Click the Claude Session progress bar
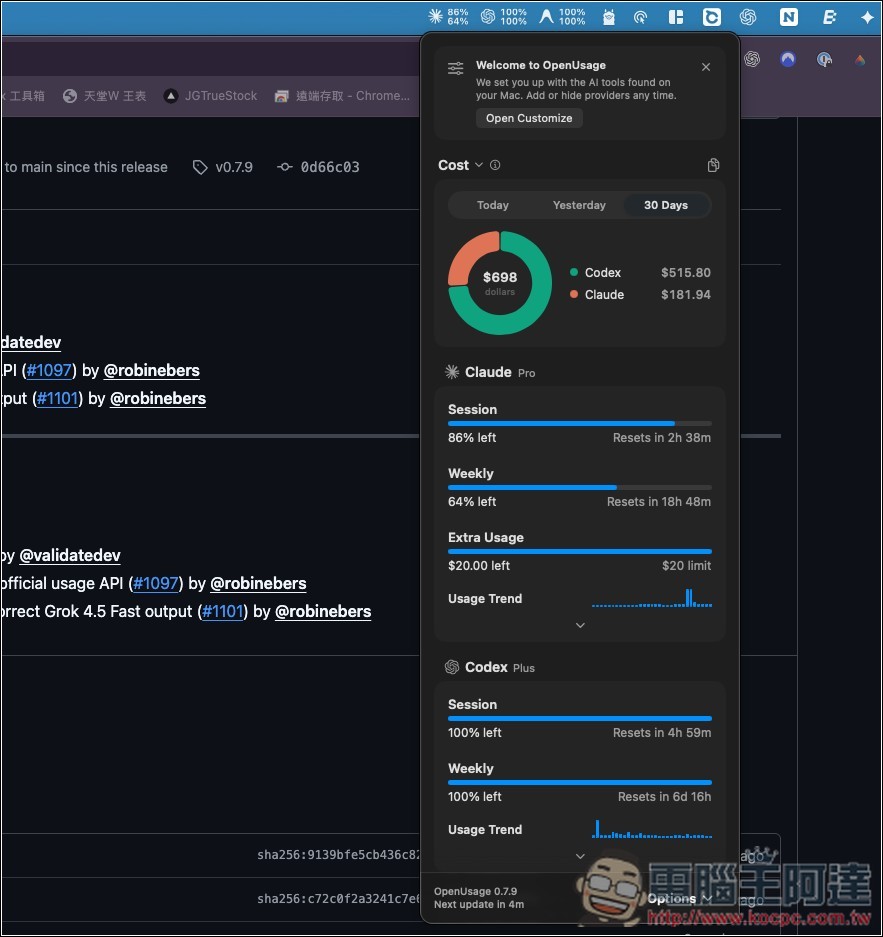Viewport: 883px width, 937px height. [580, 424]
